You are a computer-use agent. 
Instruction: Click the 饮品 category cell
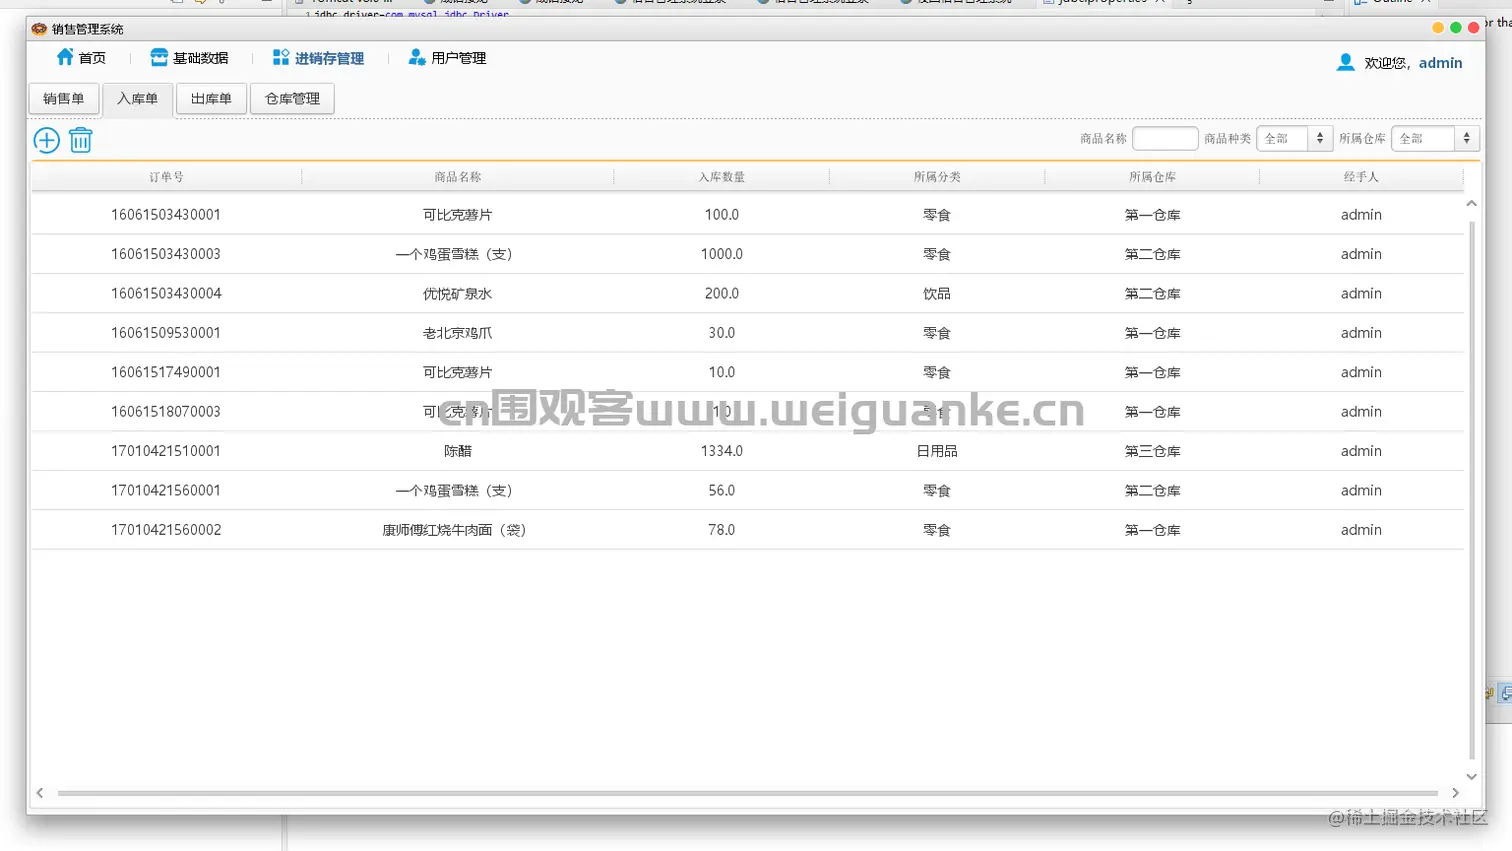937,294
